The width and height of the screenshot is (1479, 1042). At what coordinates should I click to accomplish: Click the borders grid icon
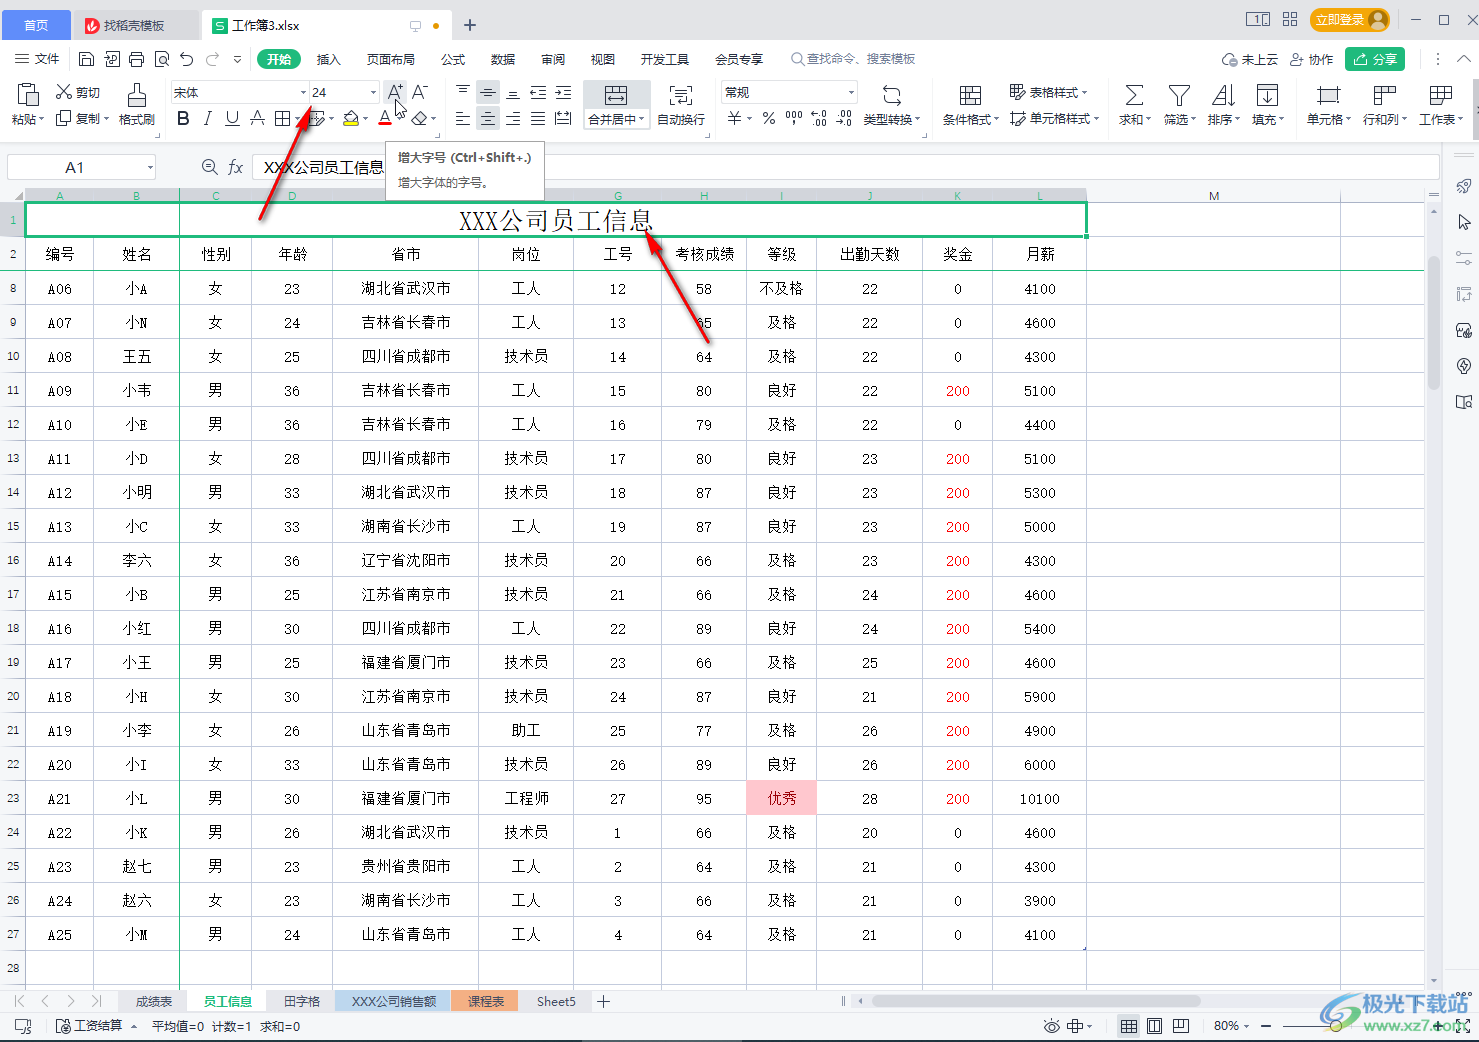[283, 119]
